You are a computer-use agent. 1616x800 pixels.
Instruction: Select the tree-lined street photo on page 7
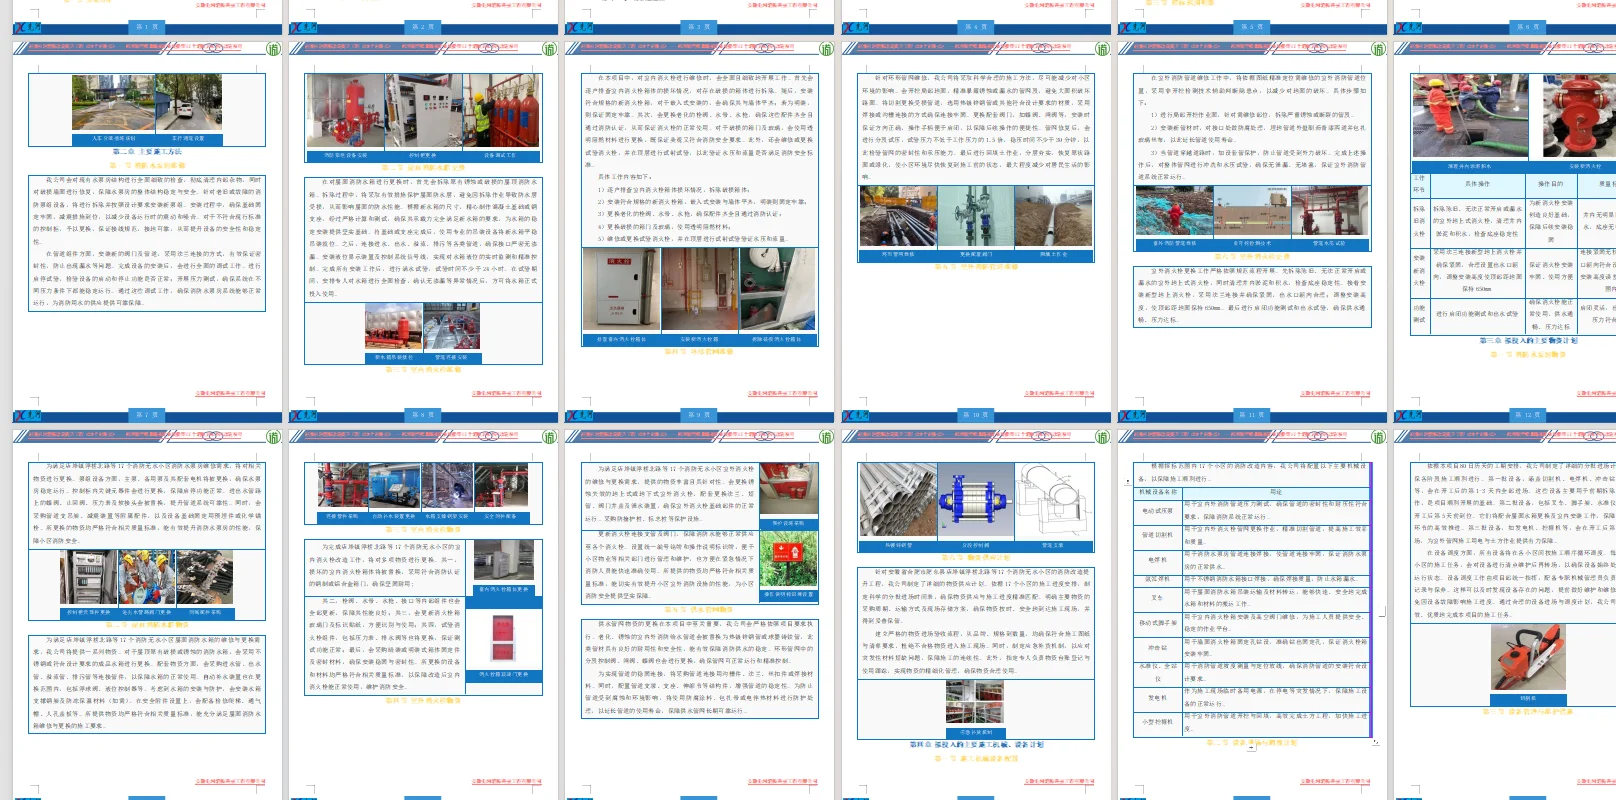click(114, 104)
